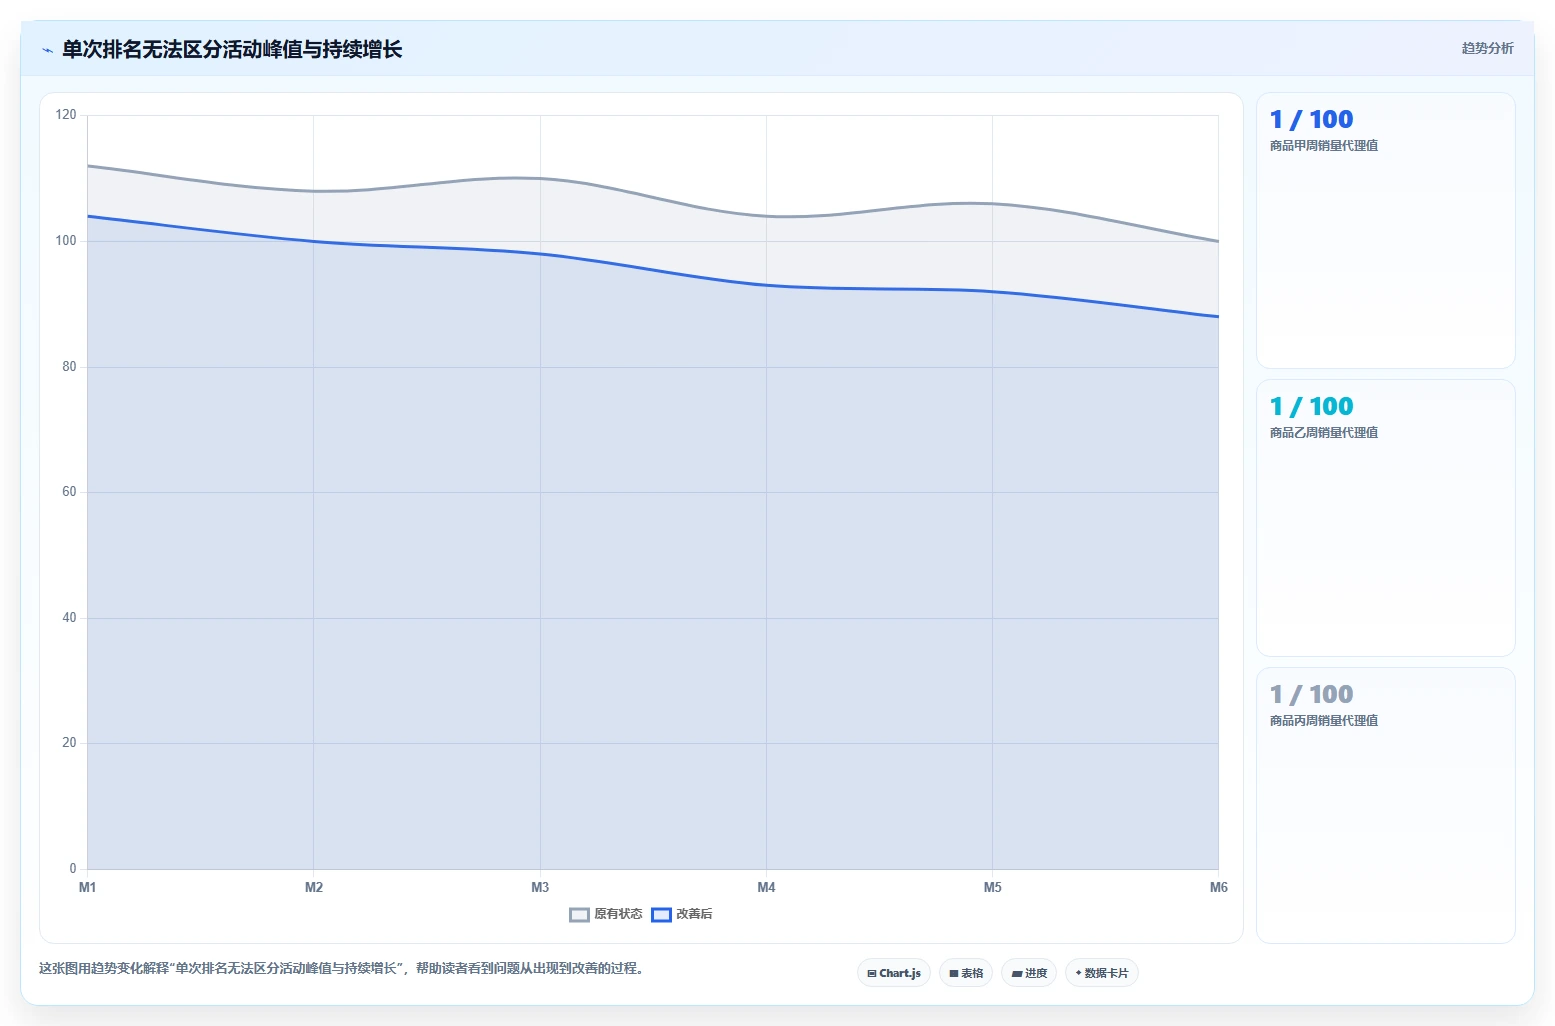This screenshot has height=1026, width=1555.
Task: Click the 60 y-axis label
Action: point(69,492)
